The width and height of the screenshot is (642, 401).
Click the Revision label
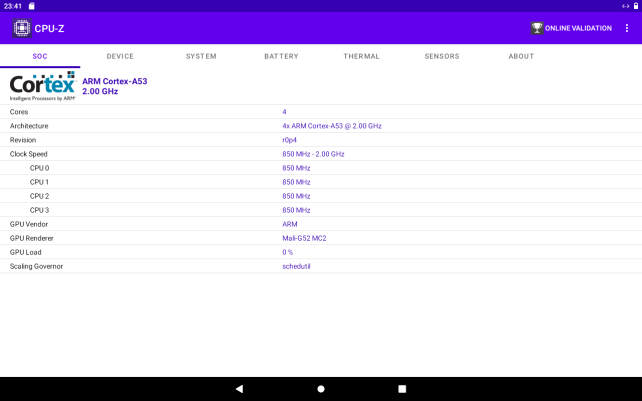(x=23, y=140)
